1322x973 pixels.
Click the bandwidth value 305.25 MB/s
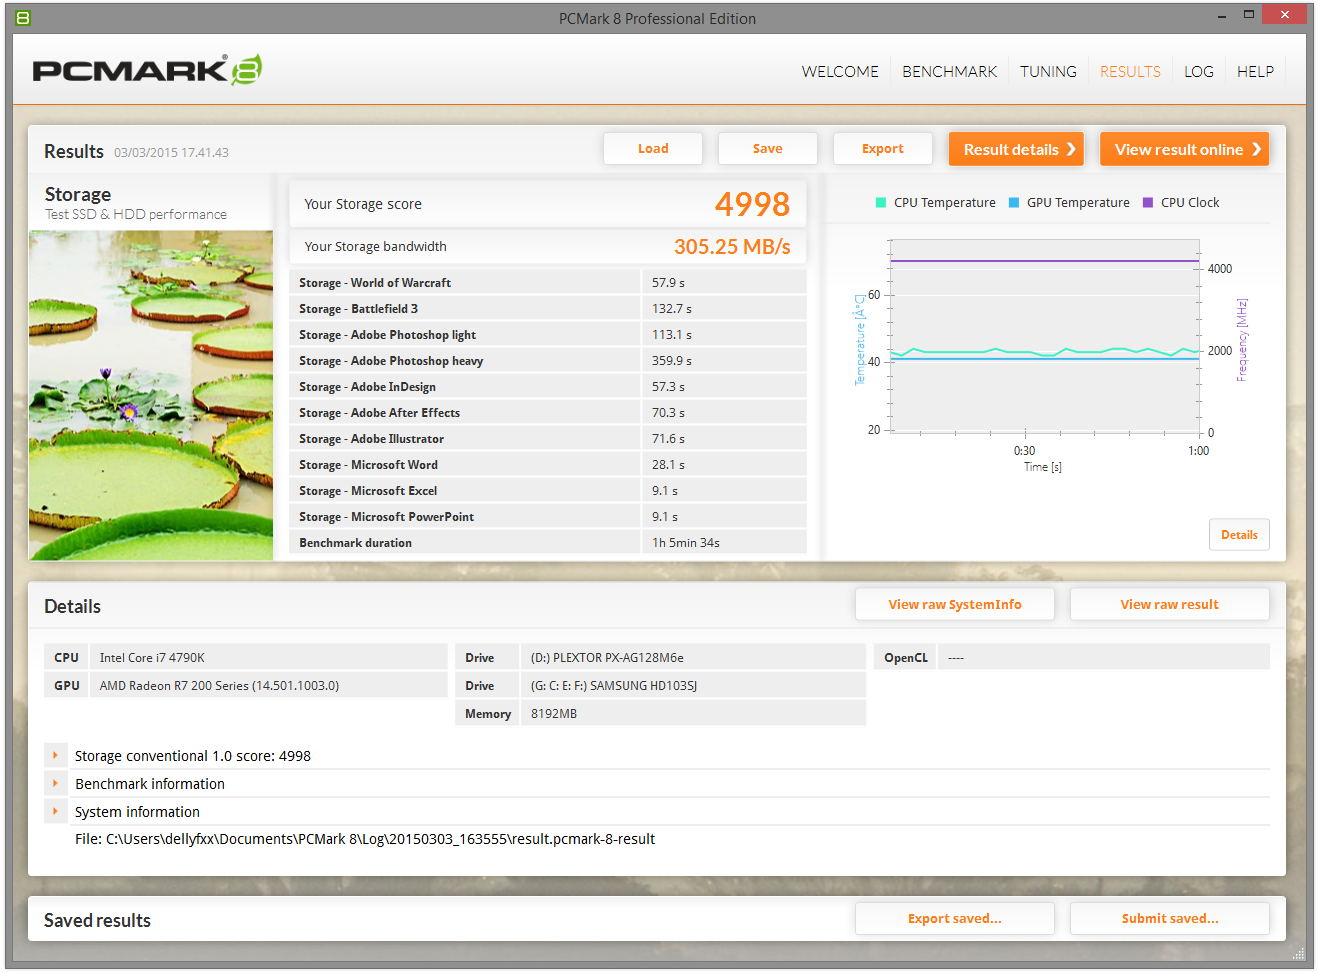point(732,247)
